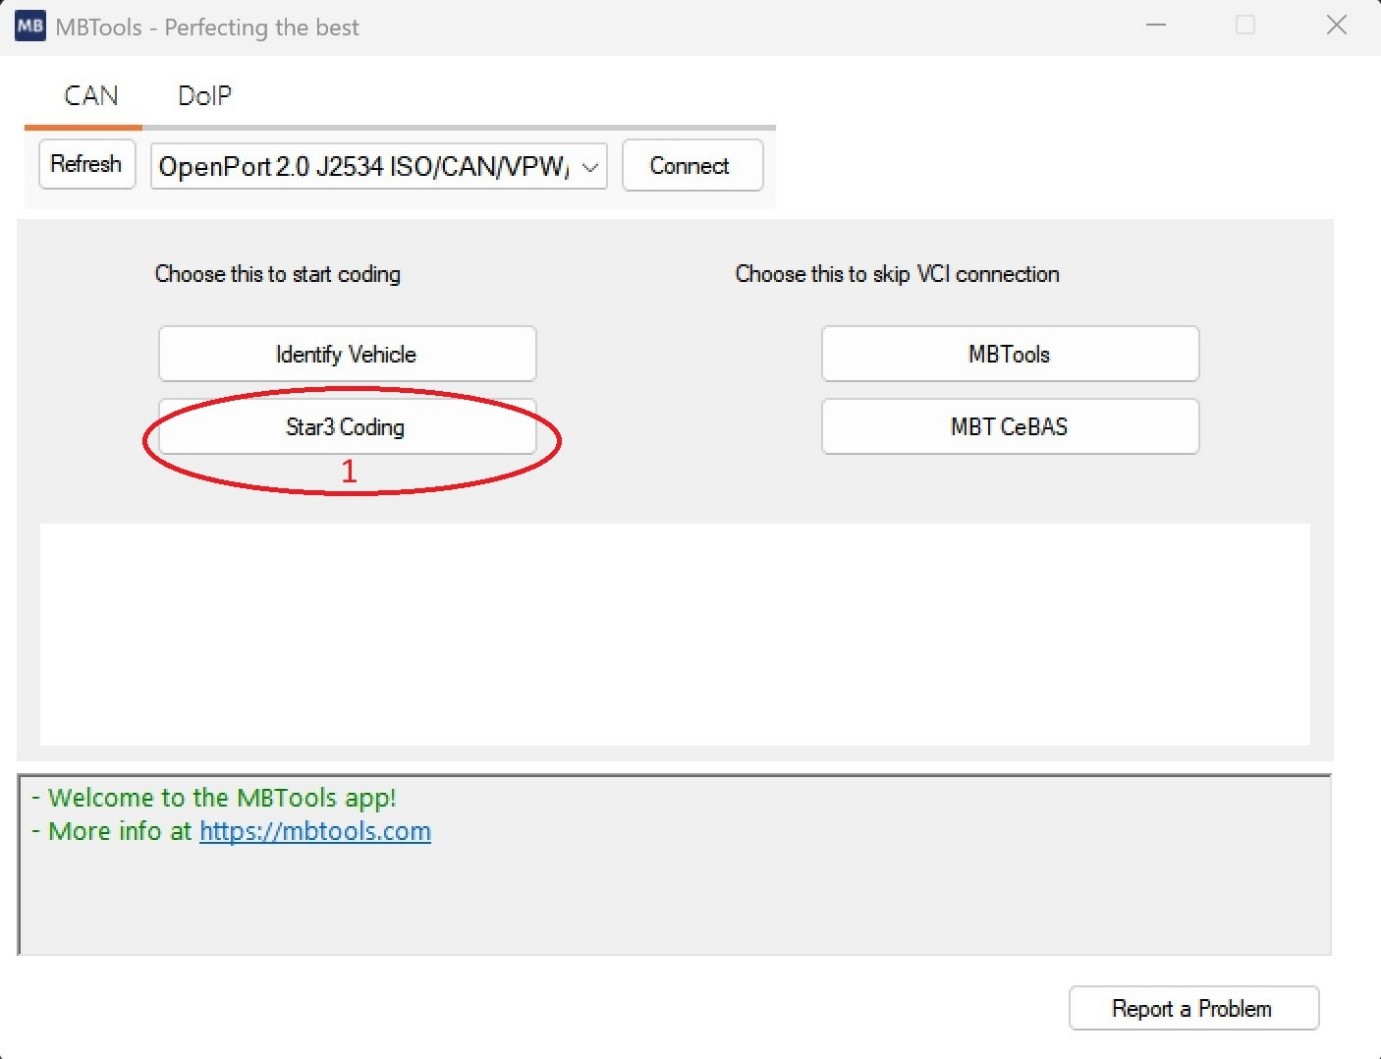The image size is (1381, 1059).
Task: Open the DoIP tab
Action: coord(204,96)
